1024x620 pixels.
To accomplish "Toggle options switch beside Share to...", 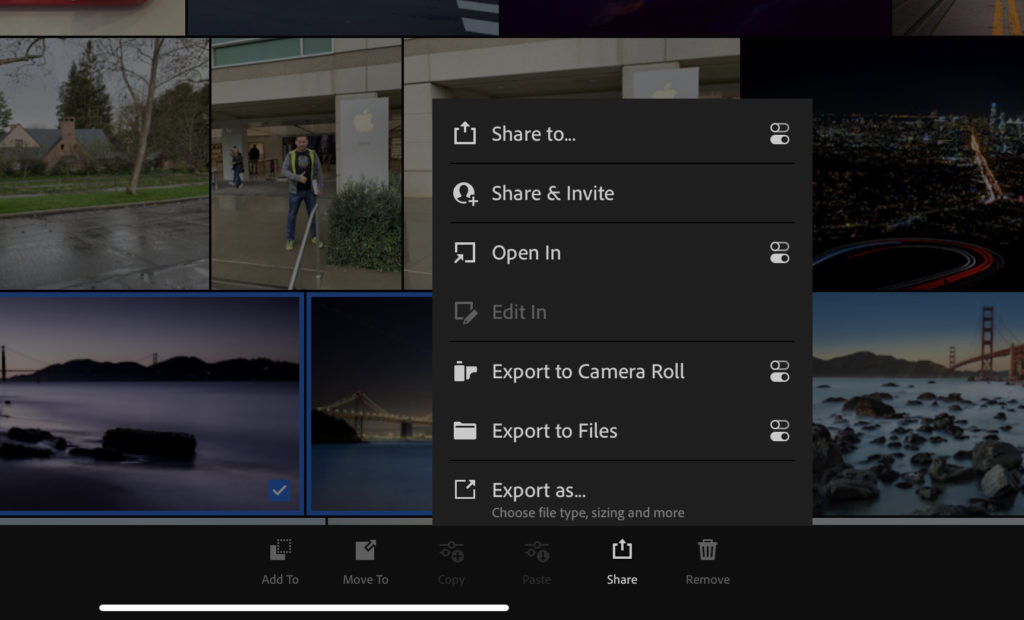I will tap(780, 134).
